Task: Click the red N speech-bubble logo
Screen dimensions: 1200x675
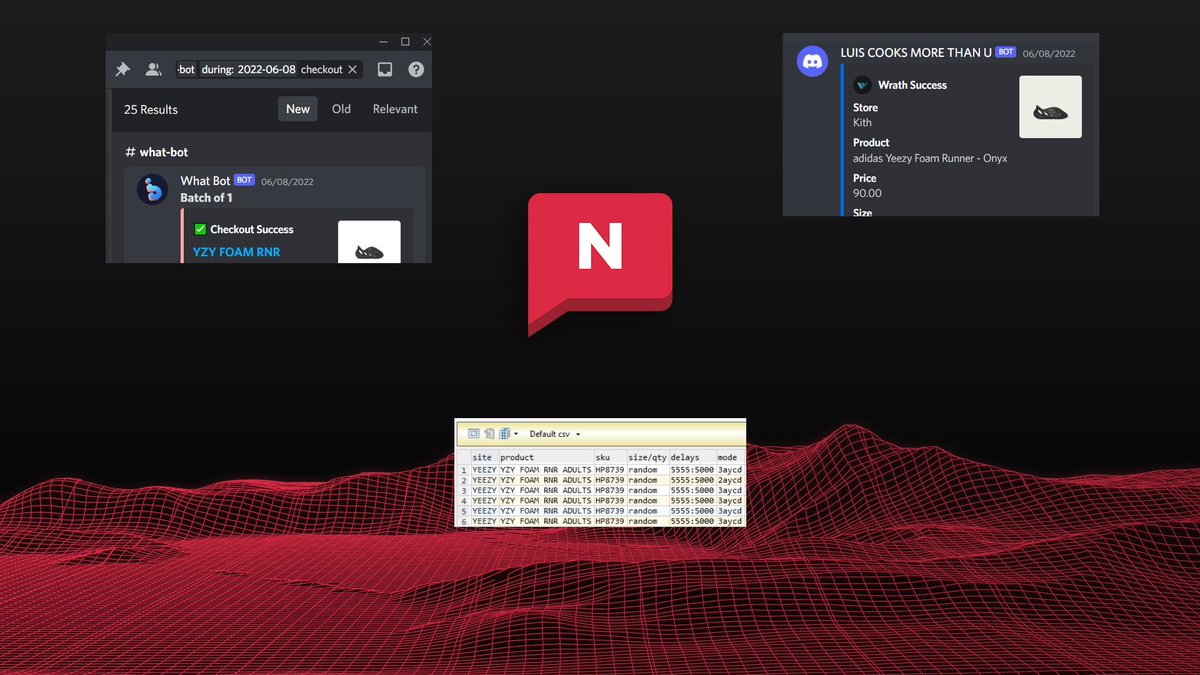Action: pyautogui.click(x=600, y=263)
